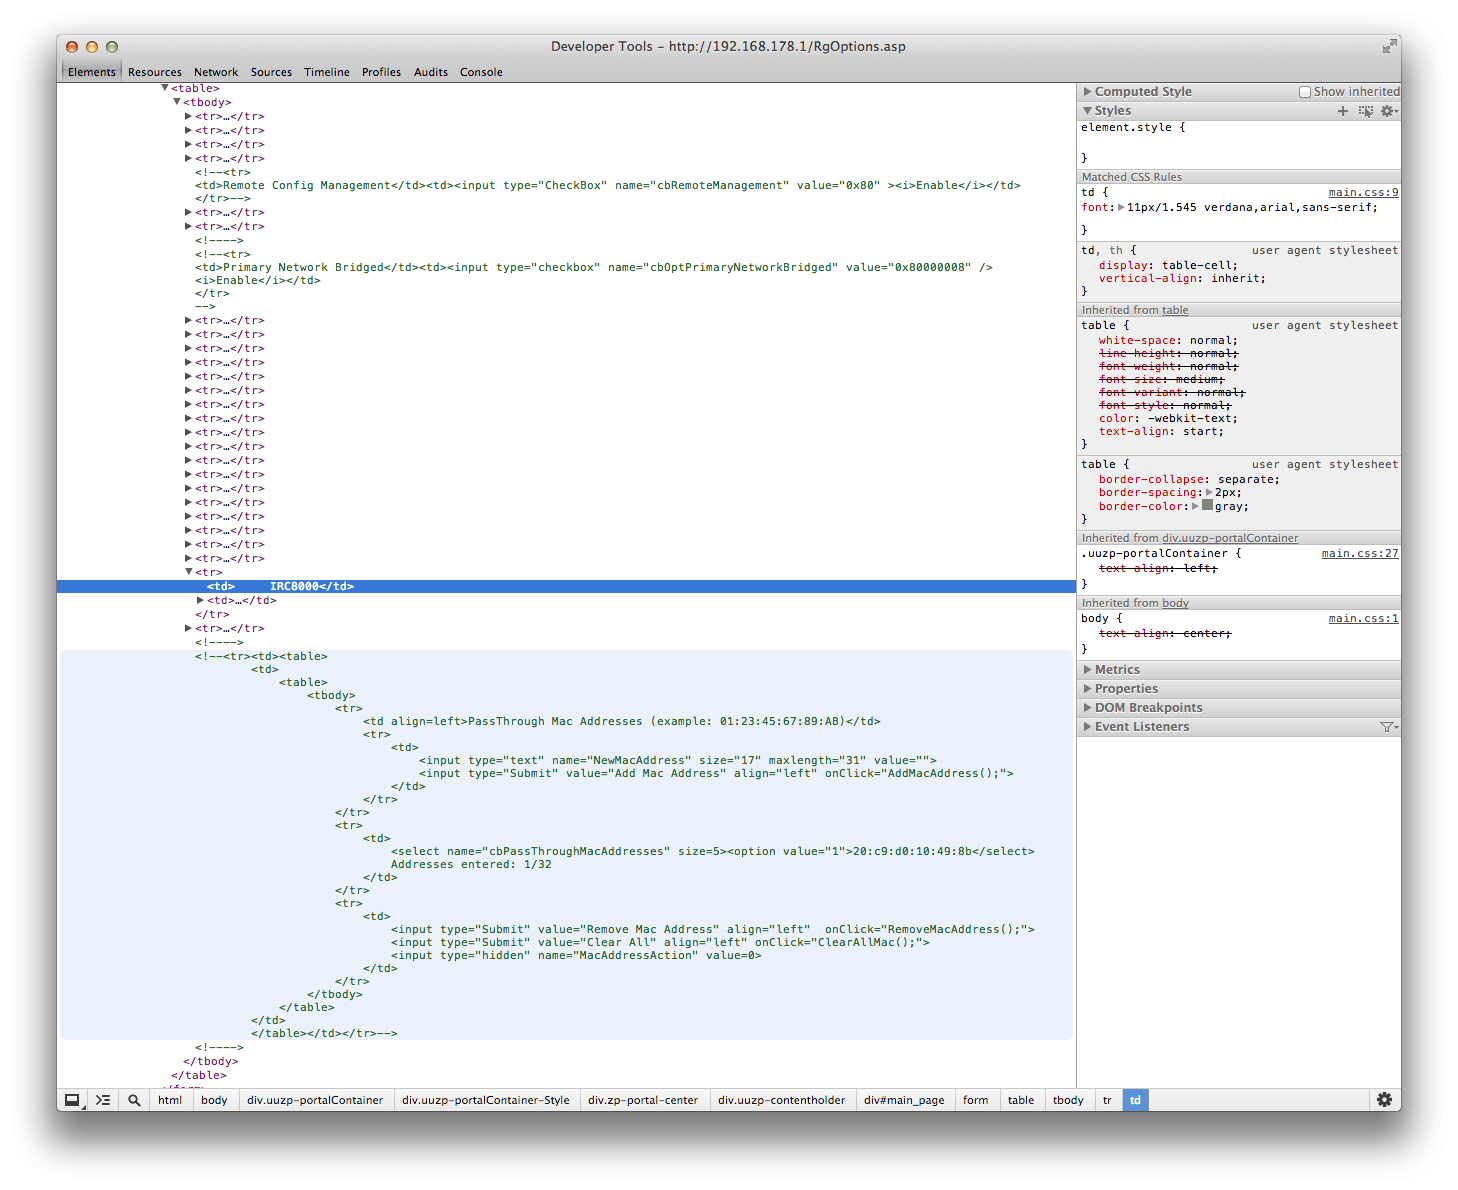Click the dock/undock DevTools icon
Screen dimensions: 1458x1190
point(72,1100)
